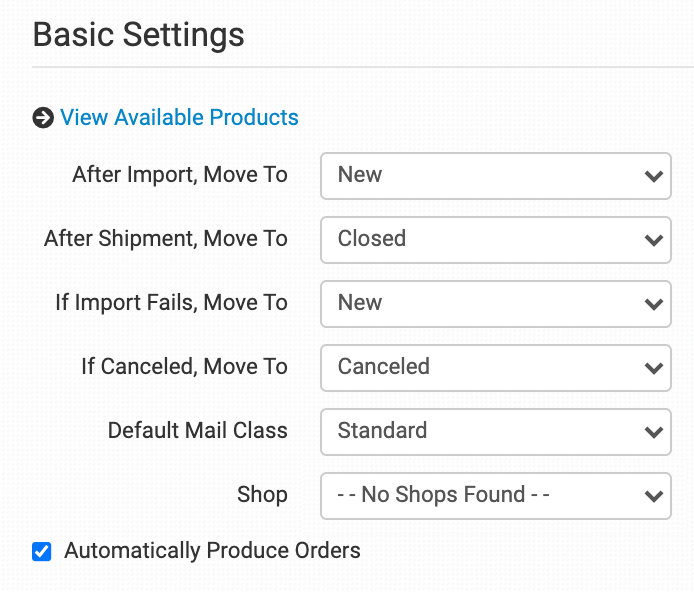Click the After Shipment, Move To label

[166, 239]
